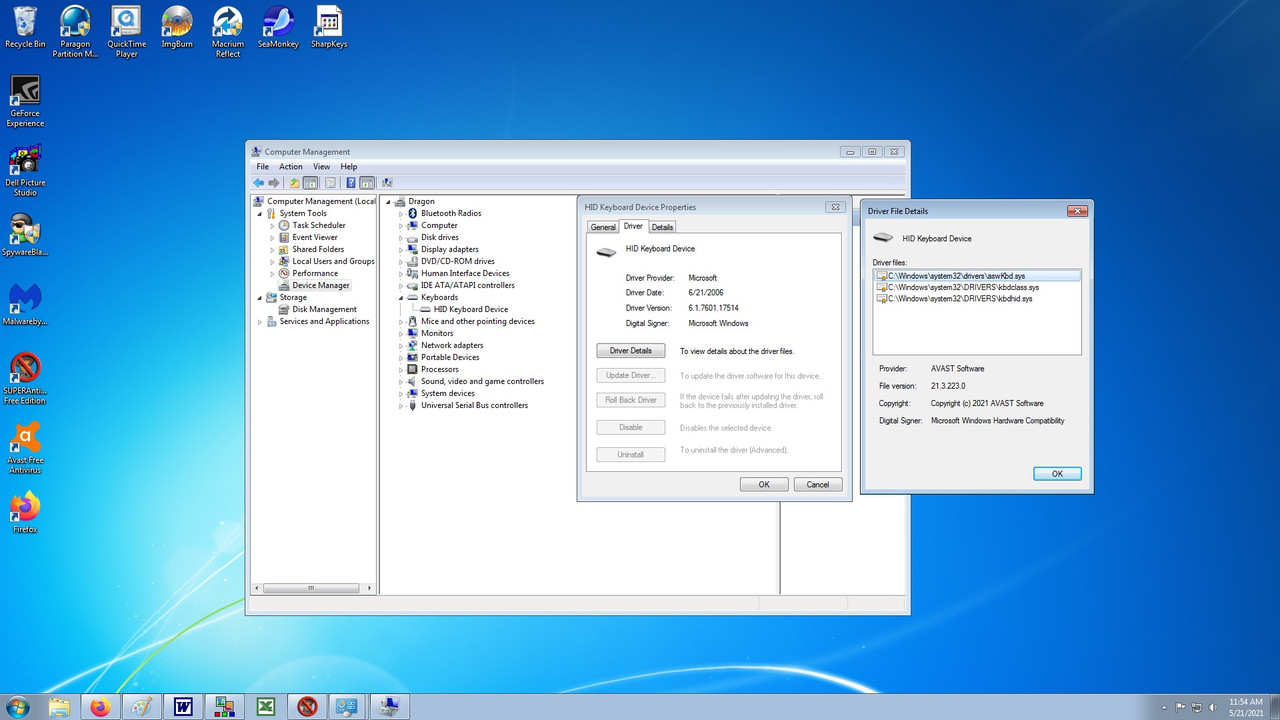Open the Help menu
The height and width of the screenshot is (720, 1280).
(348, 167)
